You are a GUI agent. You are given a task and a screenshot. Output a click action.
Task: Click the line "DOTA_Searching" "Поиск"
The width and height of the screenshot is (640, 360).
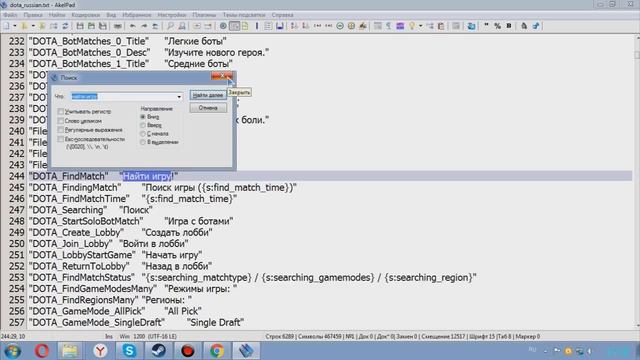(x=90, y=210)
